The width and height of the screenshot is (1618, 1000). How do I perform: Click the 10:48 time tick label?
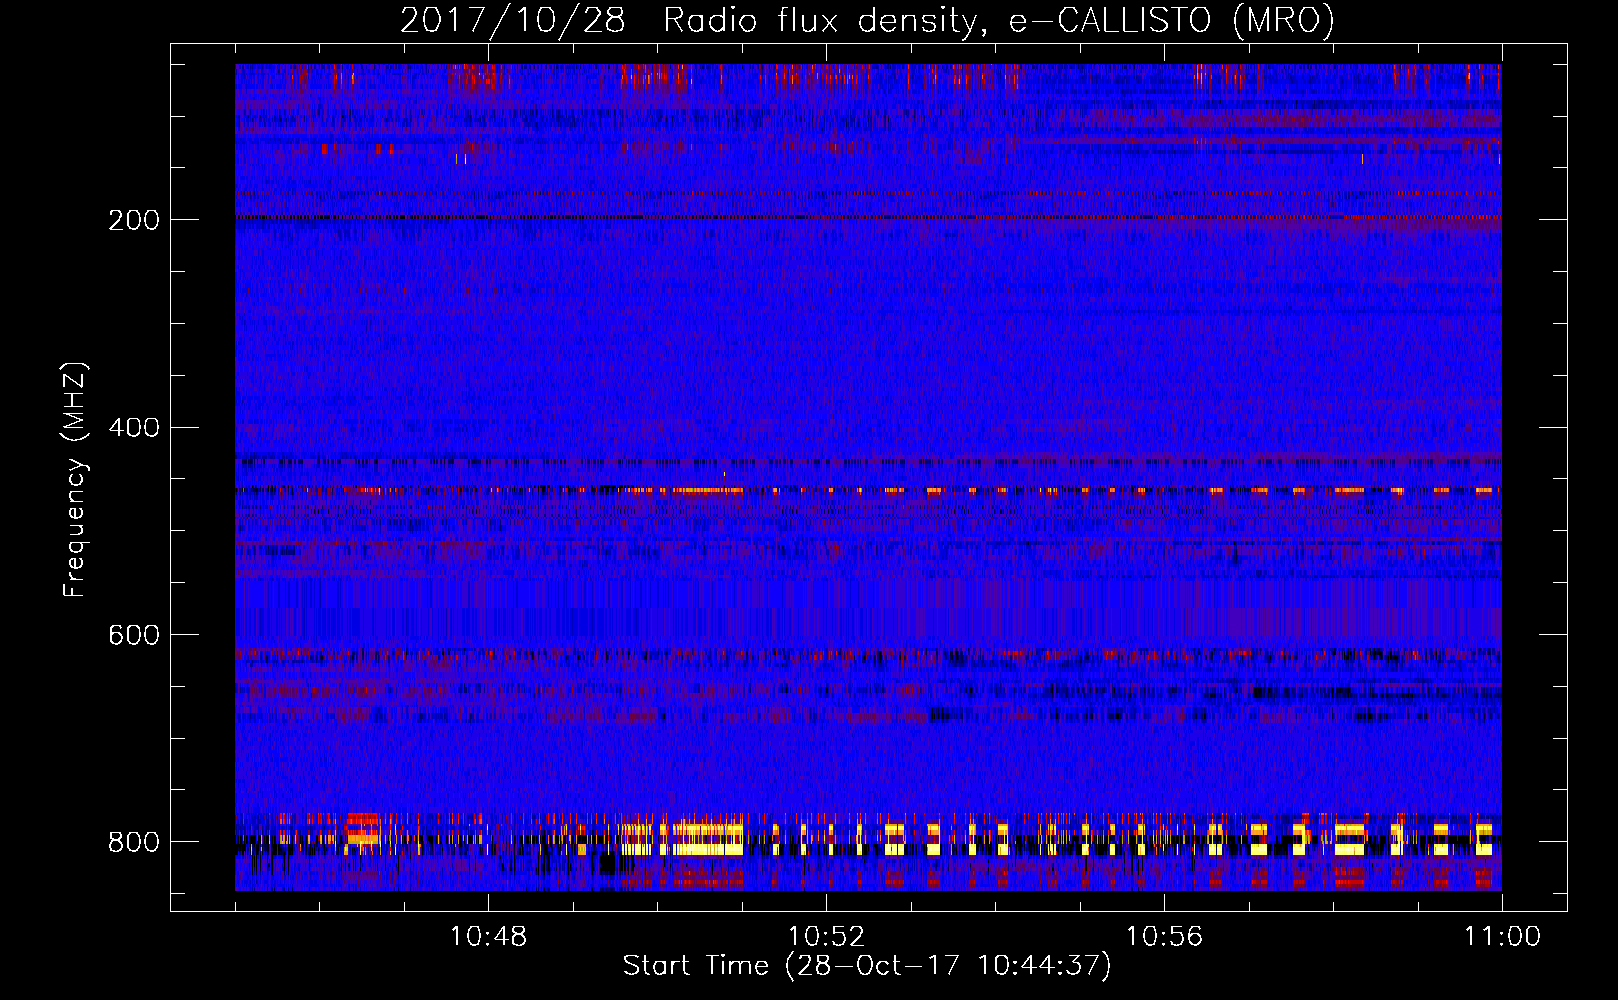488,937
